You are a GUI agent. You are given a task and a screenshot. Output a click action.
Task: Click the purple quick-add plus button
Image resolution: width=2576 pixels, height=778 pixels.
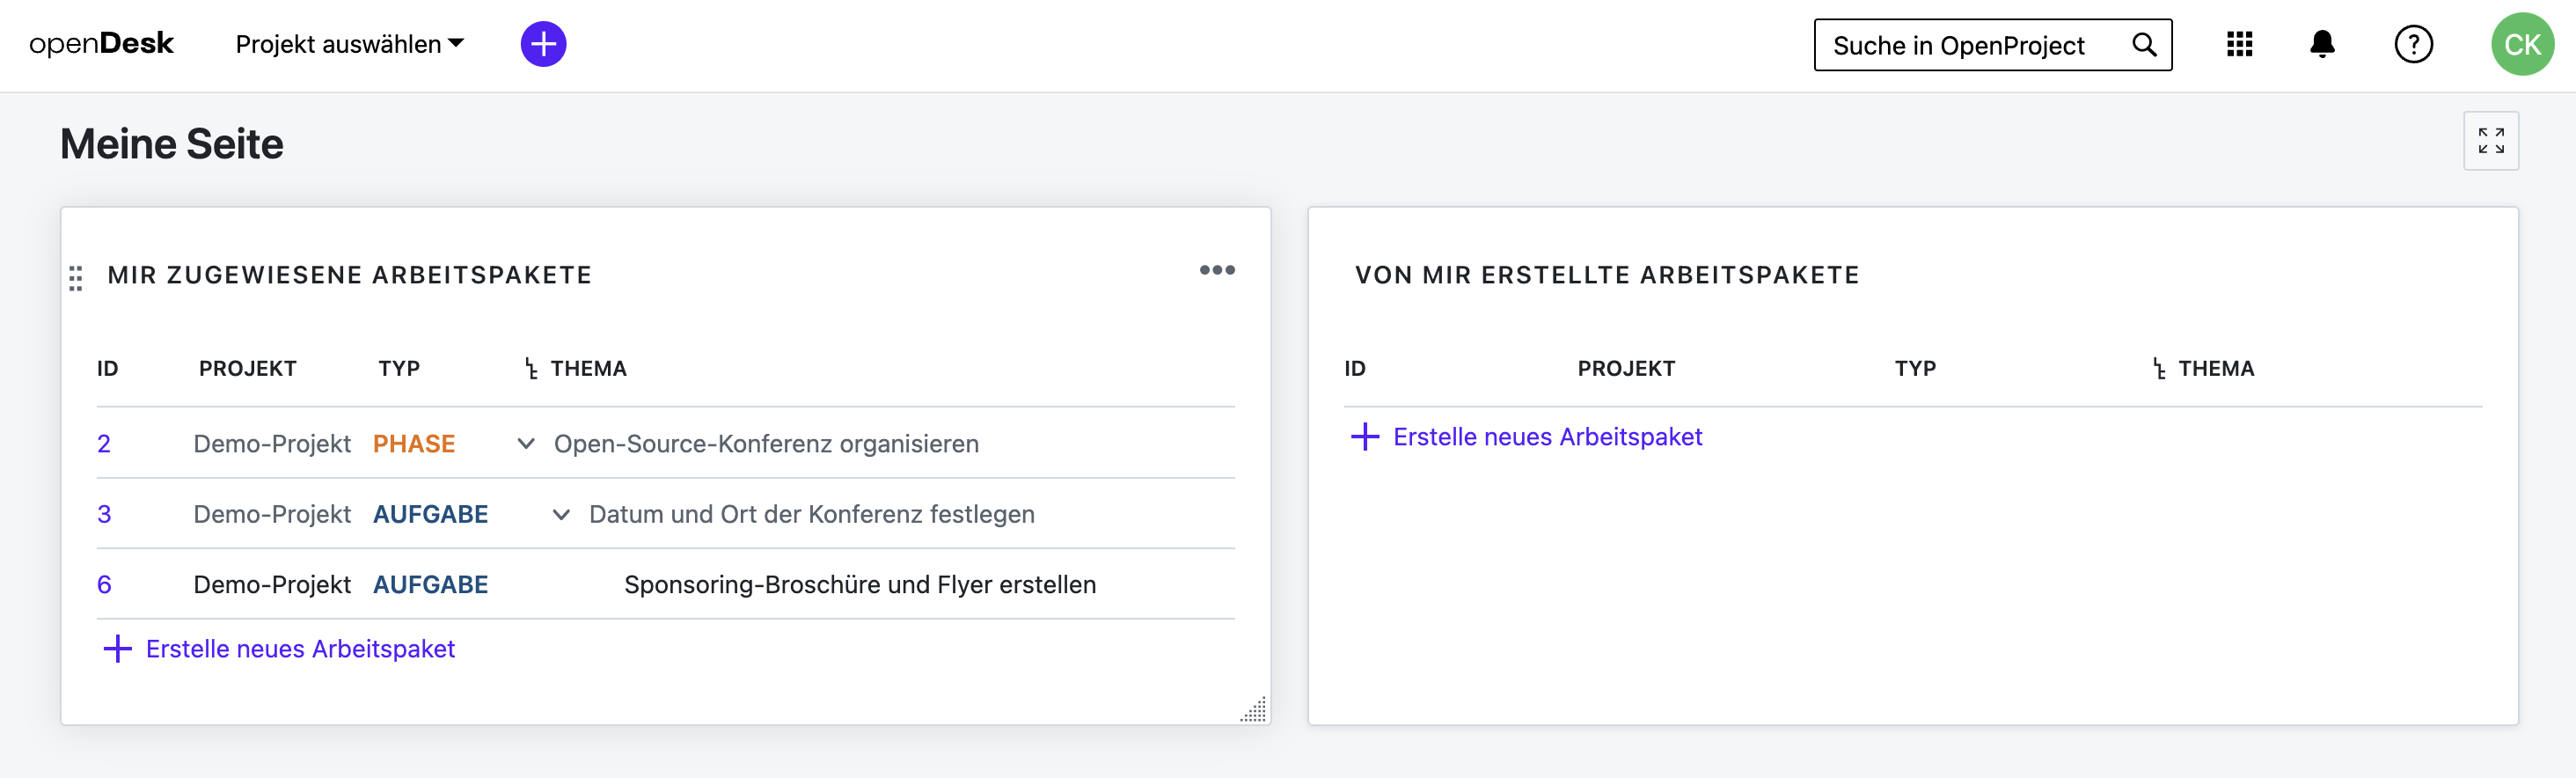(543, 44)
